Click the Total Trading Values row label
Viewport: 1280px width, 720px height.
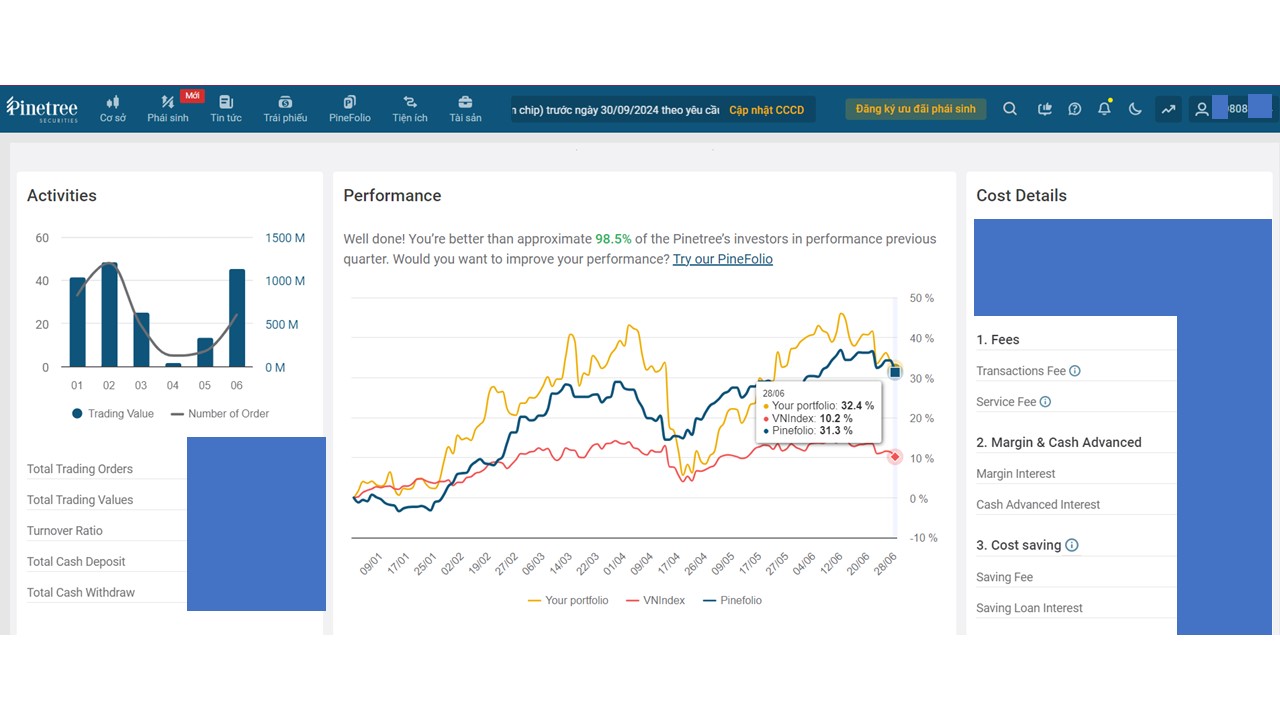80,500
